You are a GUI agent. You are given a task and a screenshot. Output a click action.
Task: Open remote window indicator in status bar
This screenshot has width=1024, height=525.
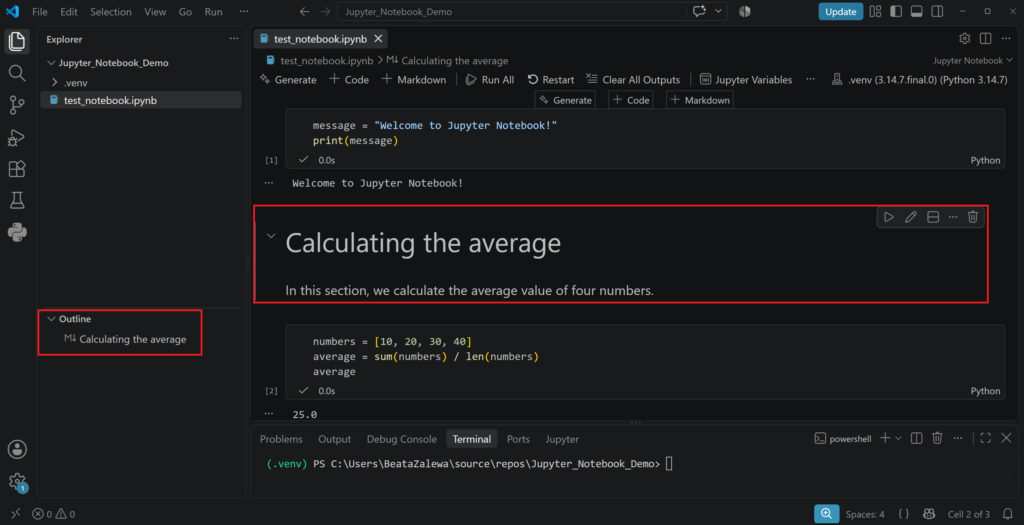(x=16, y=514)
